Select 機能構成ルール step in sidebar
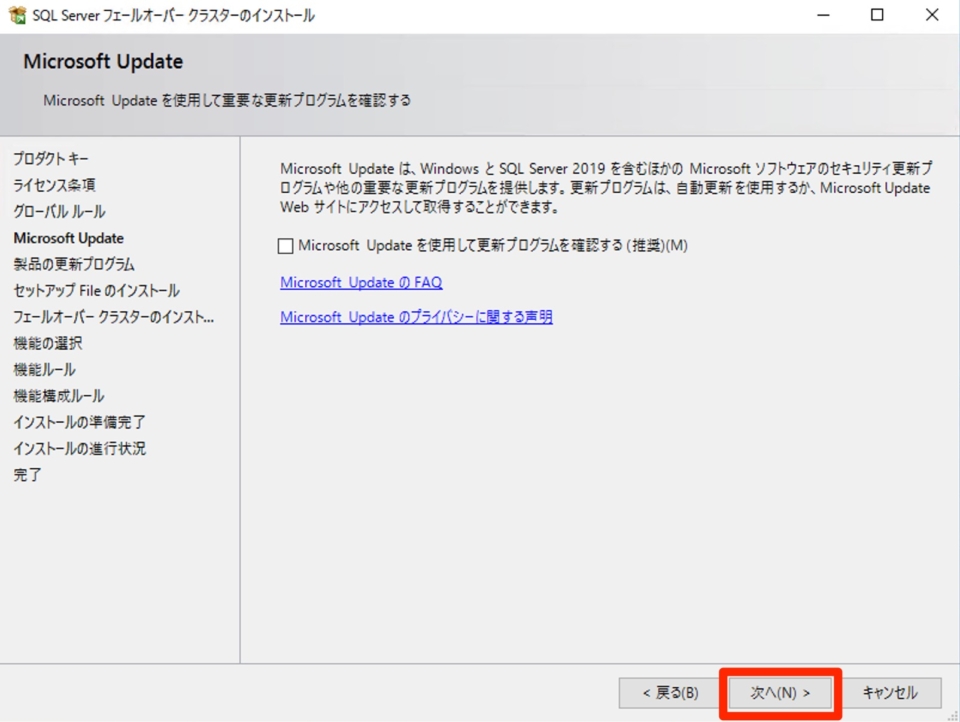Screen dimensions: 960x722 point(59,396)
